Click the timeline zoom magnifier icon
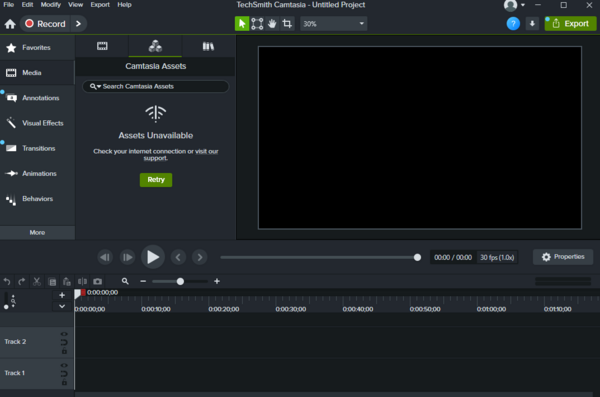Viewport: 600px width, 397px height. tap(125, 281)
